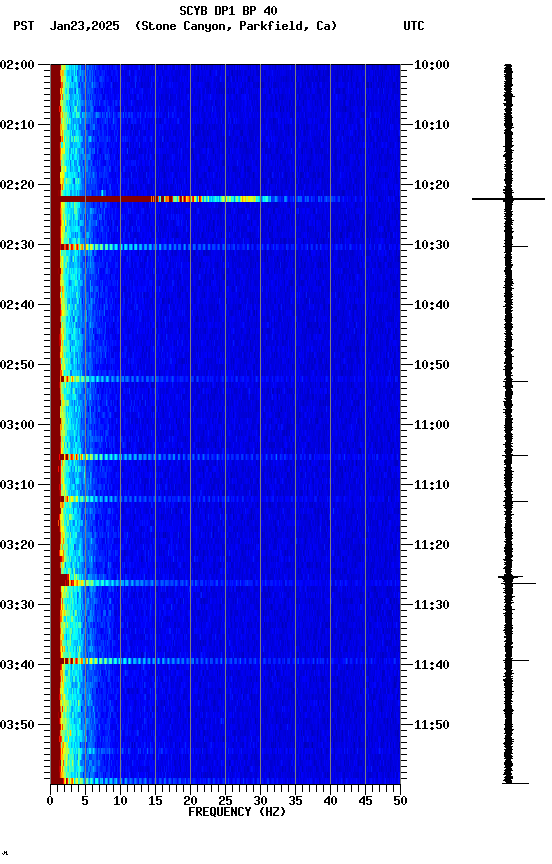Screen dimensions: 552x864
Task: Click the 02:30 PST time label
Action: click(x=17, y=245)
